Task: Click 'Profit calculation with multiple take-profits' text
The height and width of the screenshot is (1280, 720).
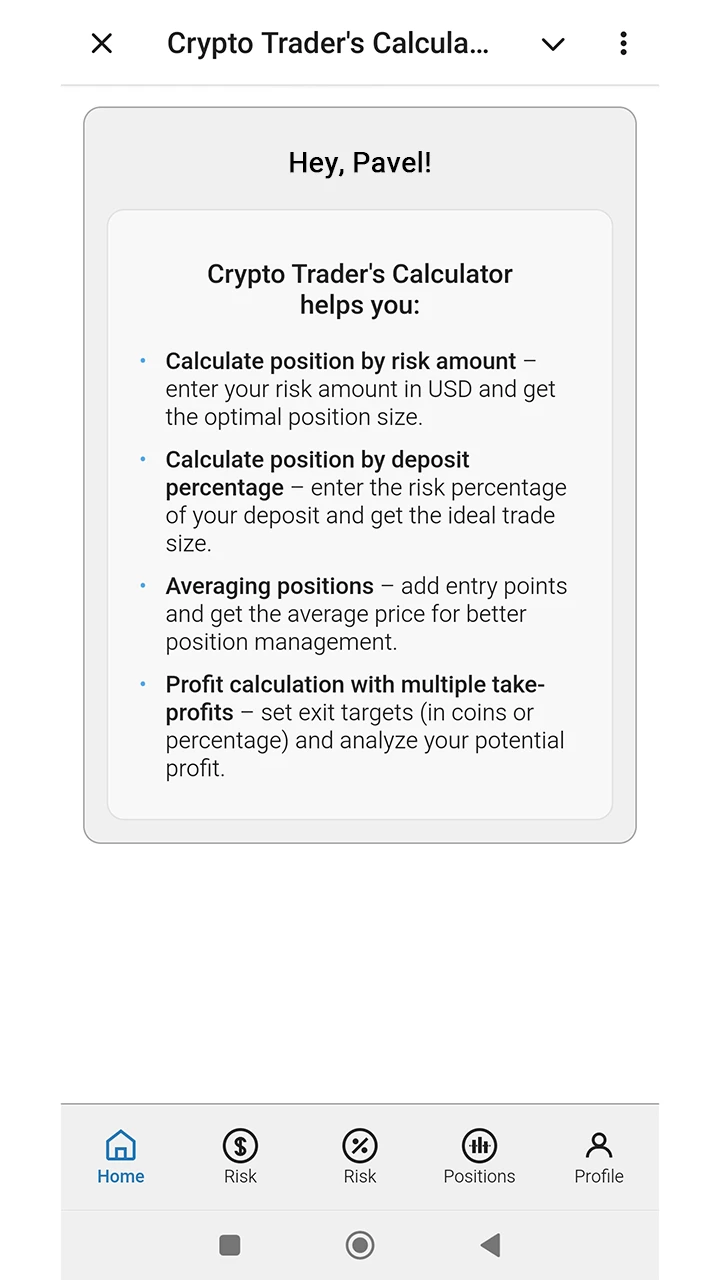Action: point(355,698)
